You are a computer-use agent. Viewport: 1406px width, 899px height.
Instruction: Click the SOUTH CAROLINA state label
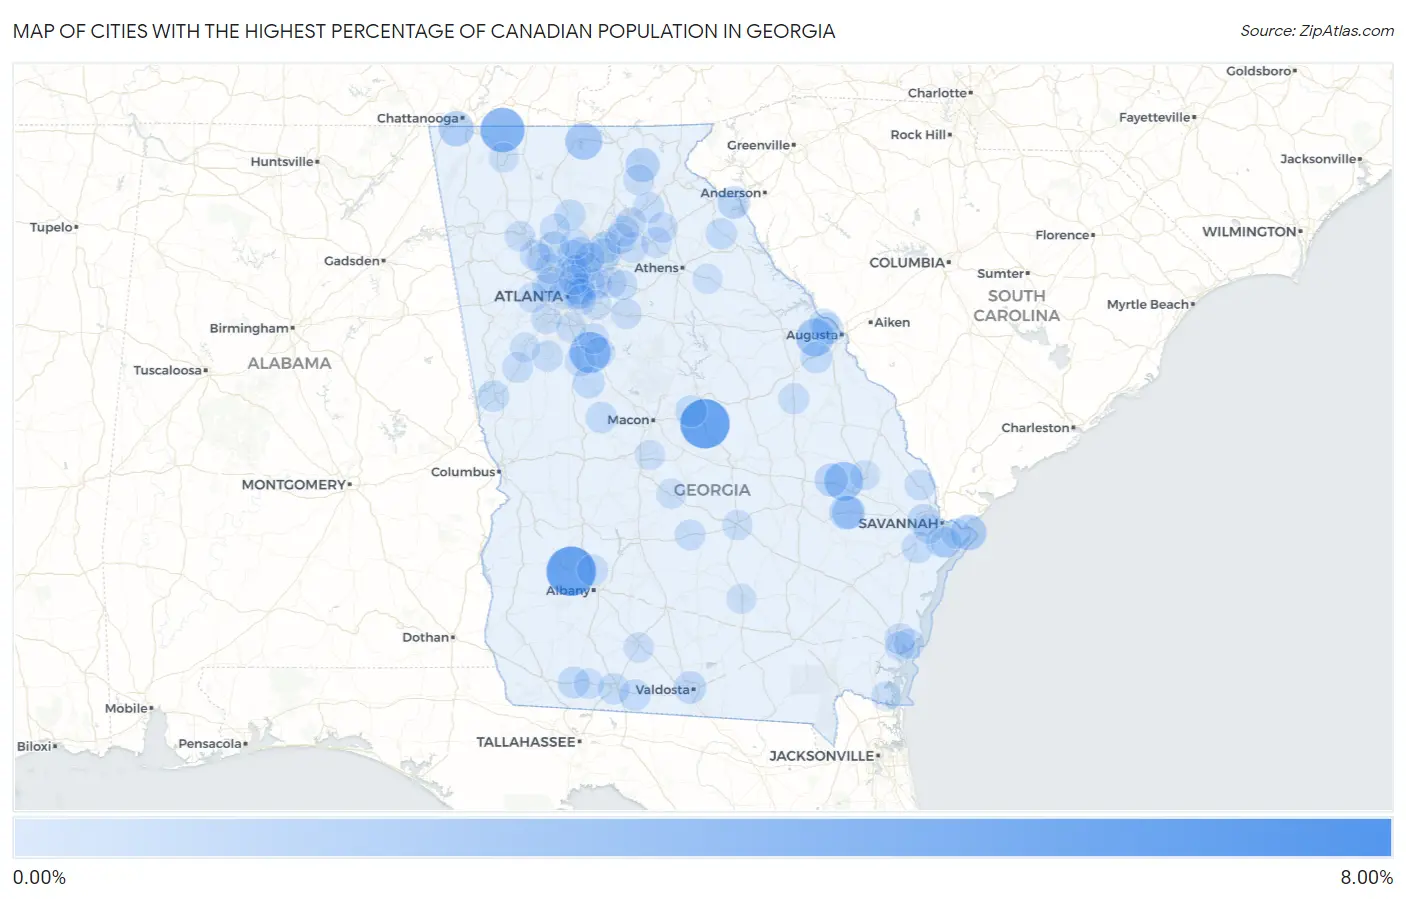(1016, 306)
